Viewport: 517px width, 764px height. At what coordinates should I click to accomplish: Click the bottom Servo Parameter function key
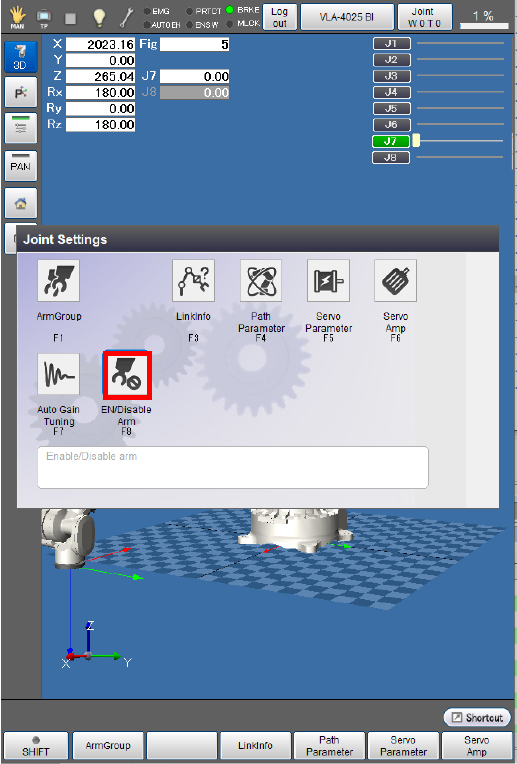[x=403, y=745]
